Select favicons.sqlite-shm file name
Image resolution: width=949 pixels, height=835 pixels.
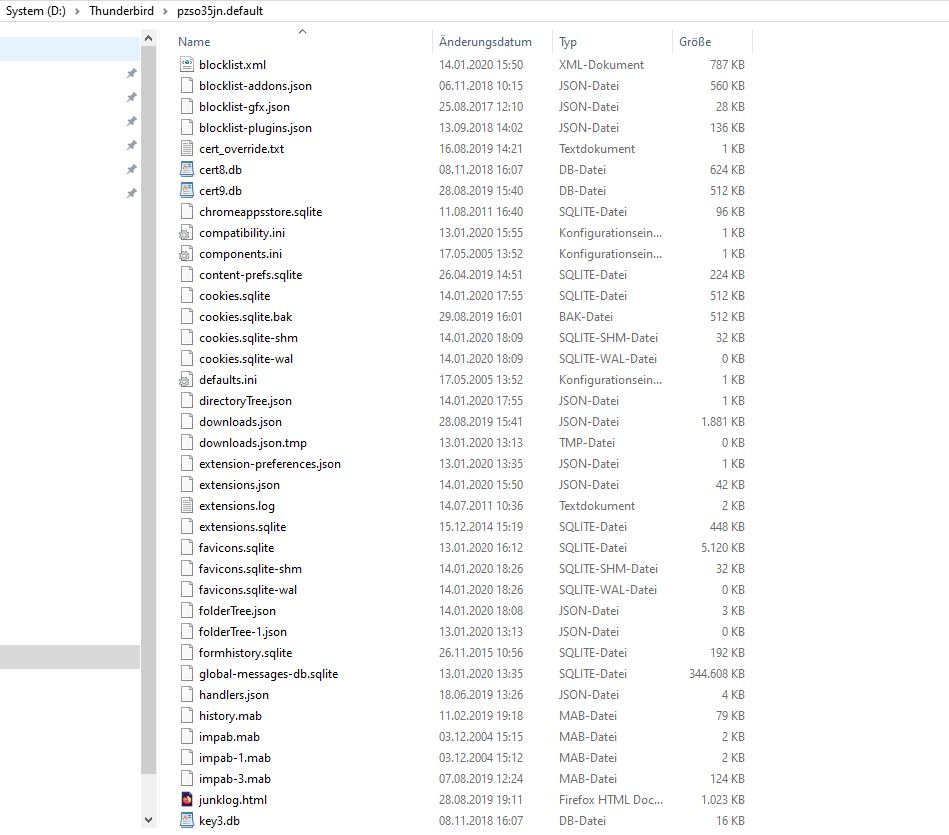250,569
